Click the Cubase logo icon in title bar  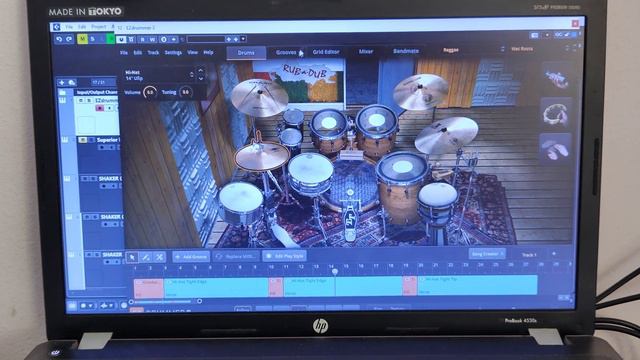[57, 27]
